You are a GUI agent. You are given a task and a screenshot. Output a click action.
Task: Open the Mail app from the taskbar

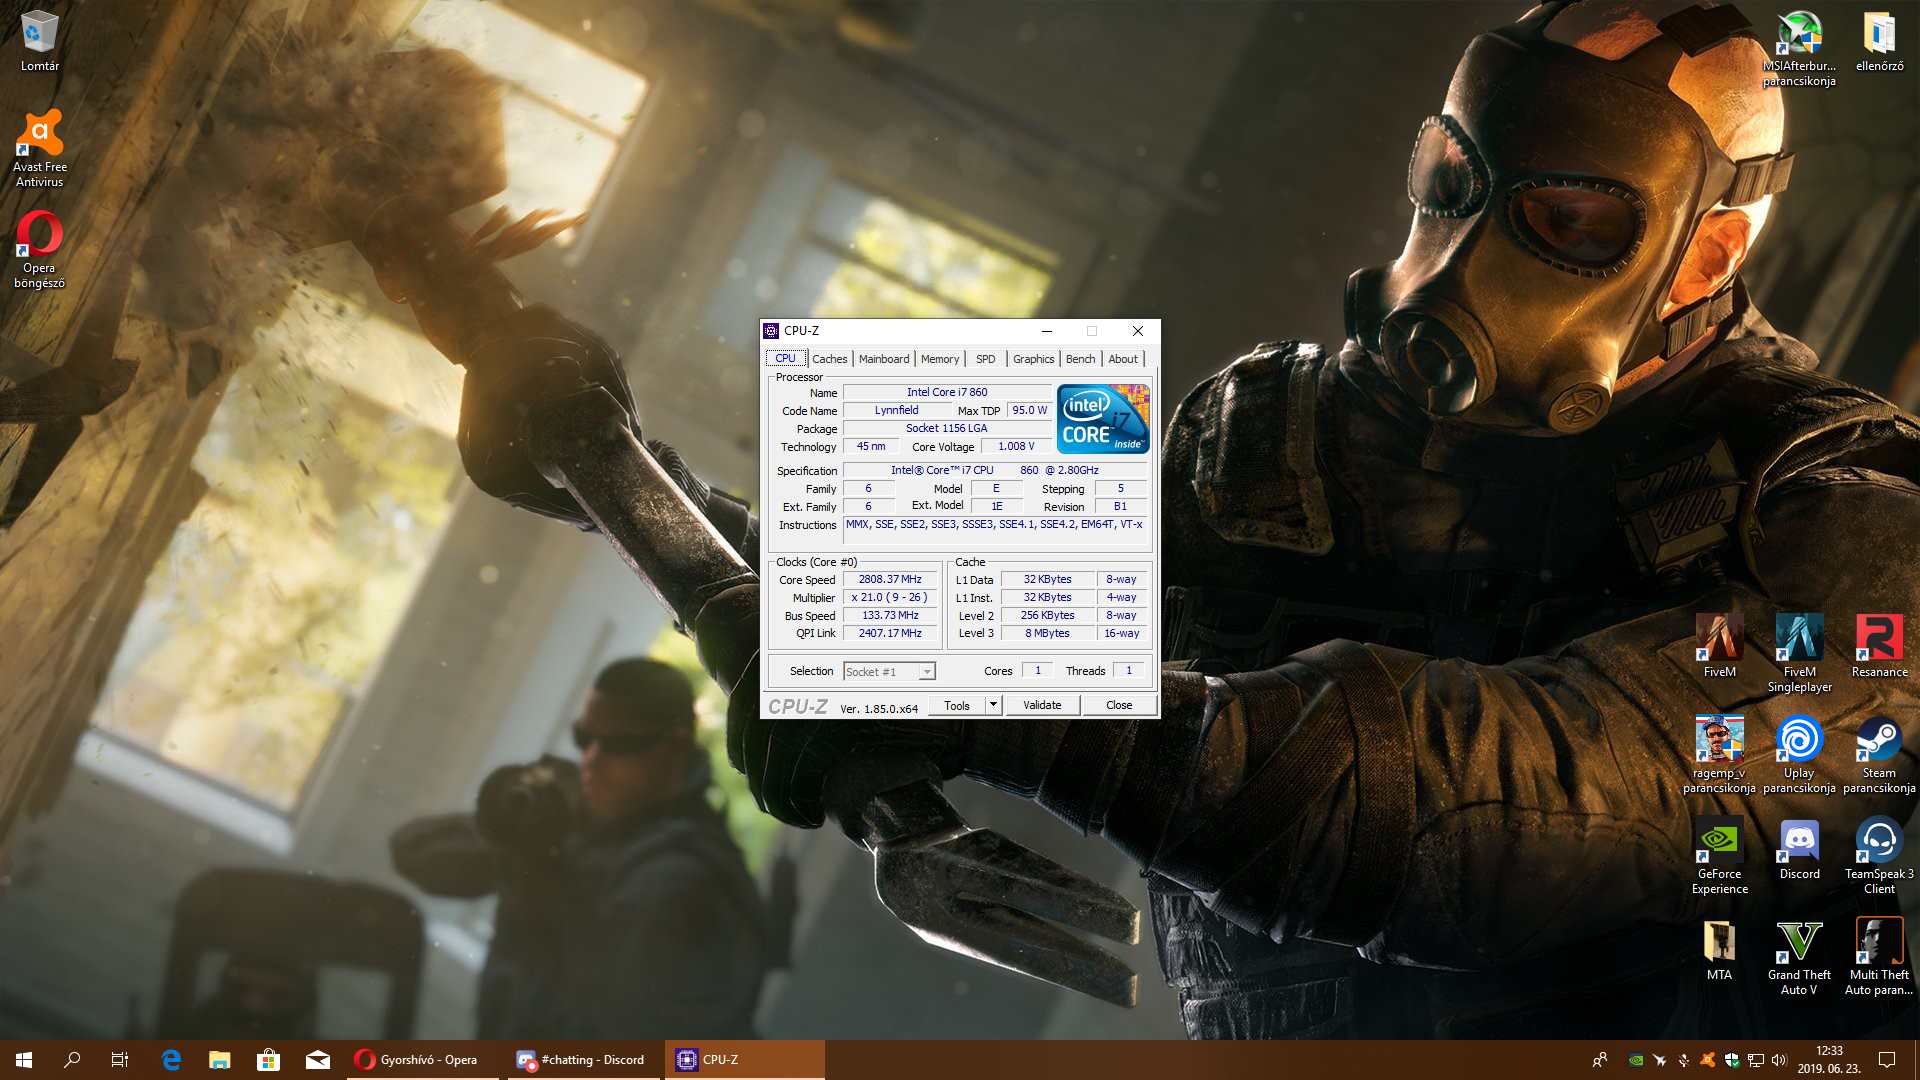pyautogui.click(x=317, y=1060)
